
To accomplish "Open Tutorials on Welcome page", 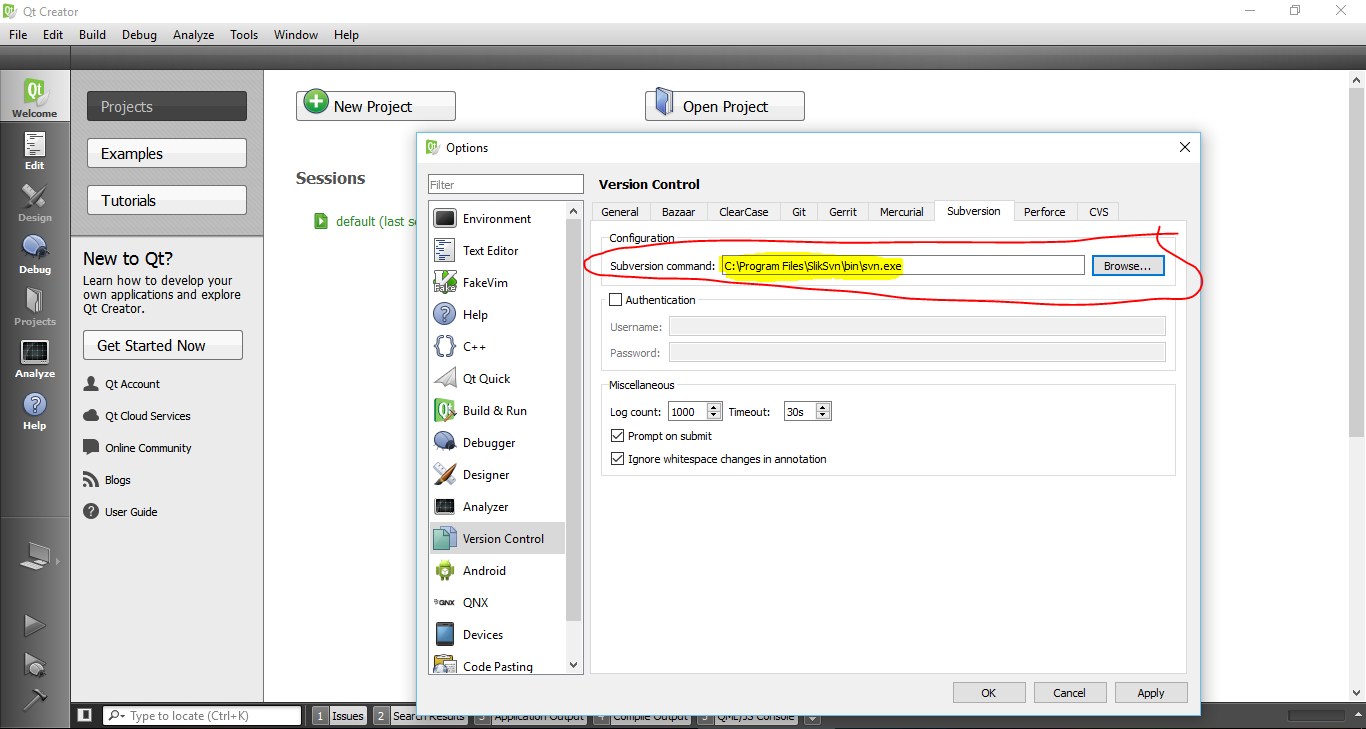I will (x=167, y=201).
